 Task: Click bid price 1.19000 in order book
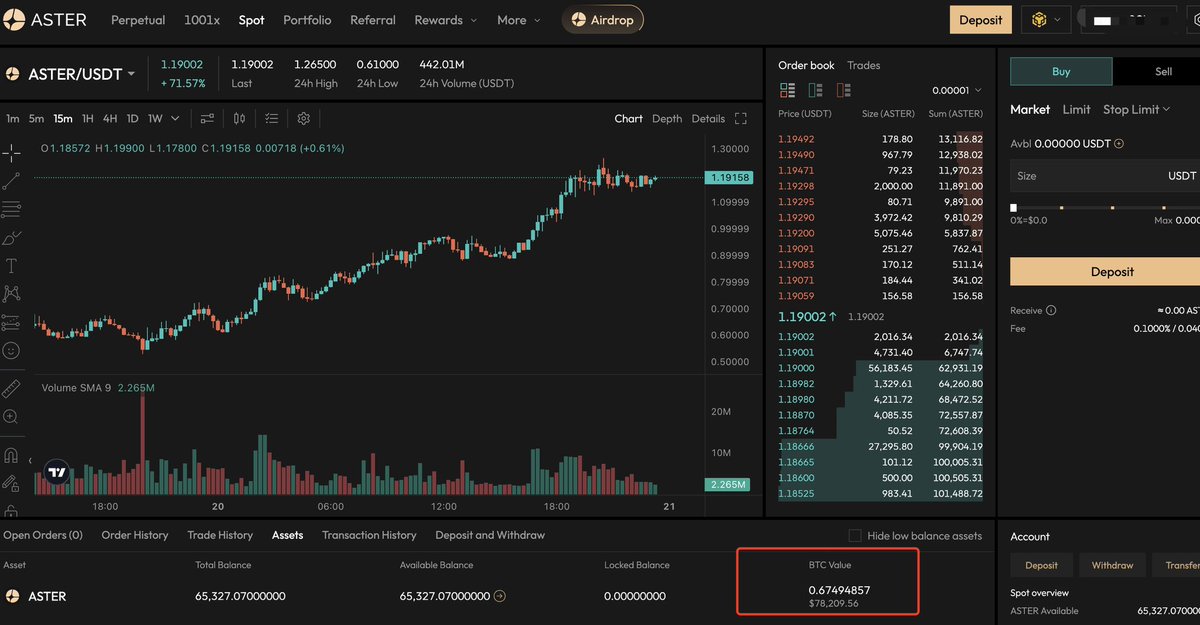click(x=796, y=368)
